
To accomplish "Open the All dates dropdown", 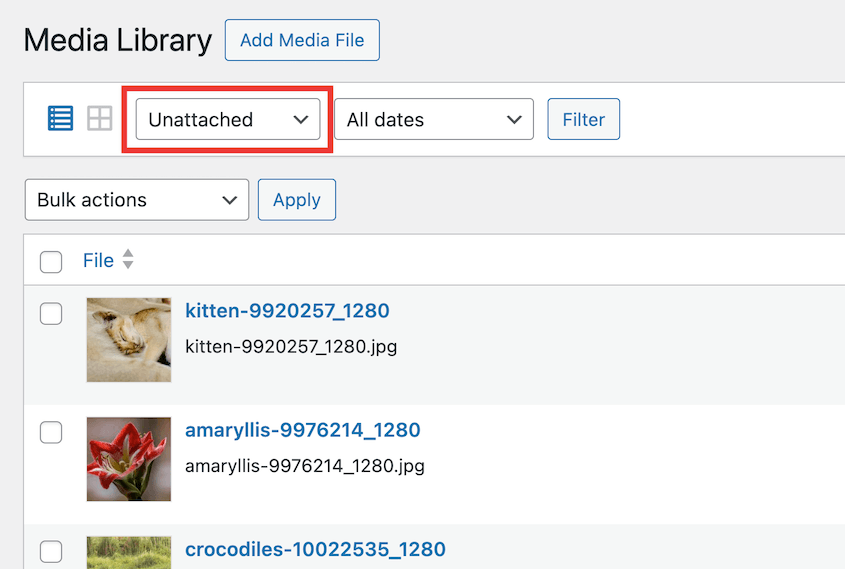I will point(433,120).
